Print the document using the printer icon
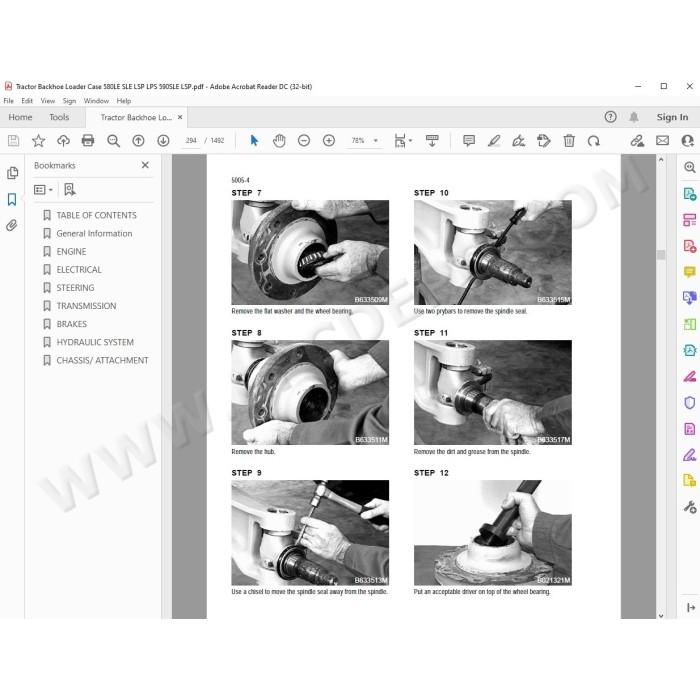The image size is (700, 700). click(x=88, y=141)
